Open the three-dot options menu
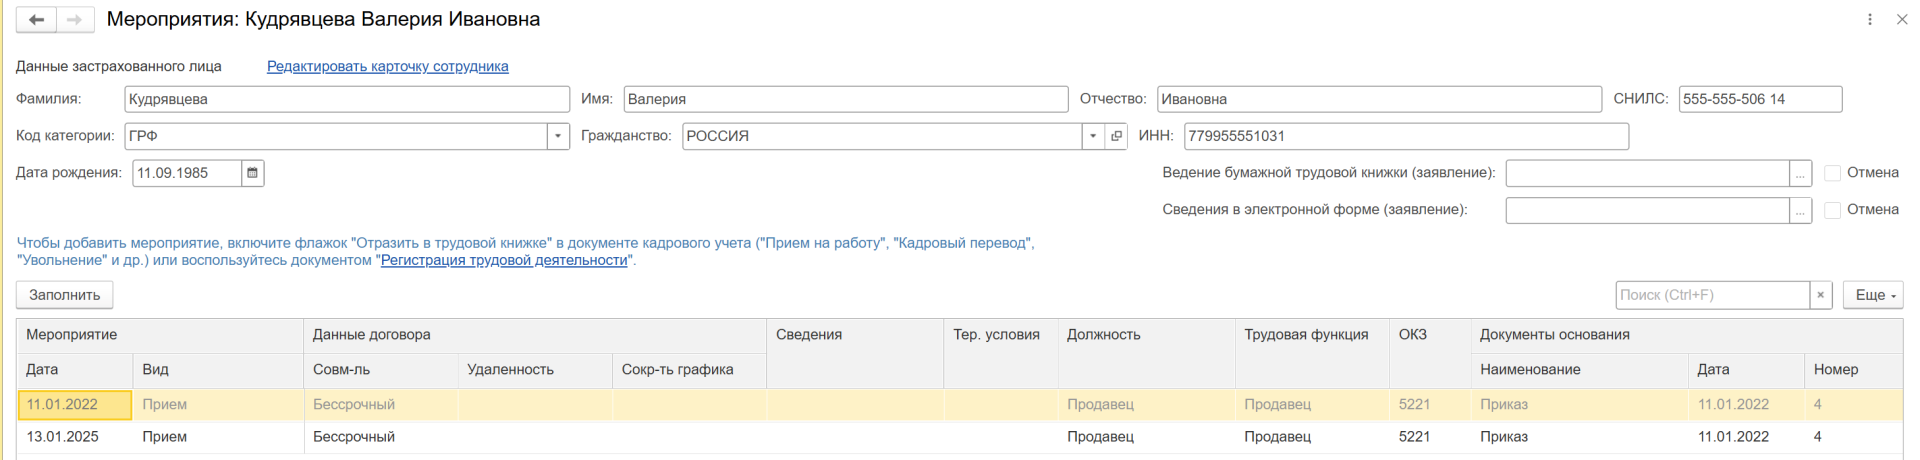Screen dimensions: 1920x460 coord(1869,20)
